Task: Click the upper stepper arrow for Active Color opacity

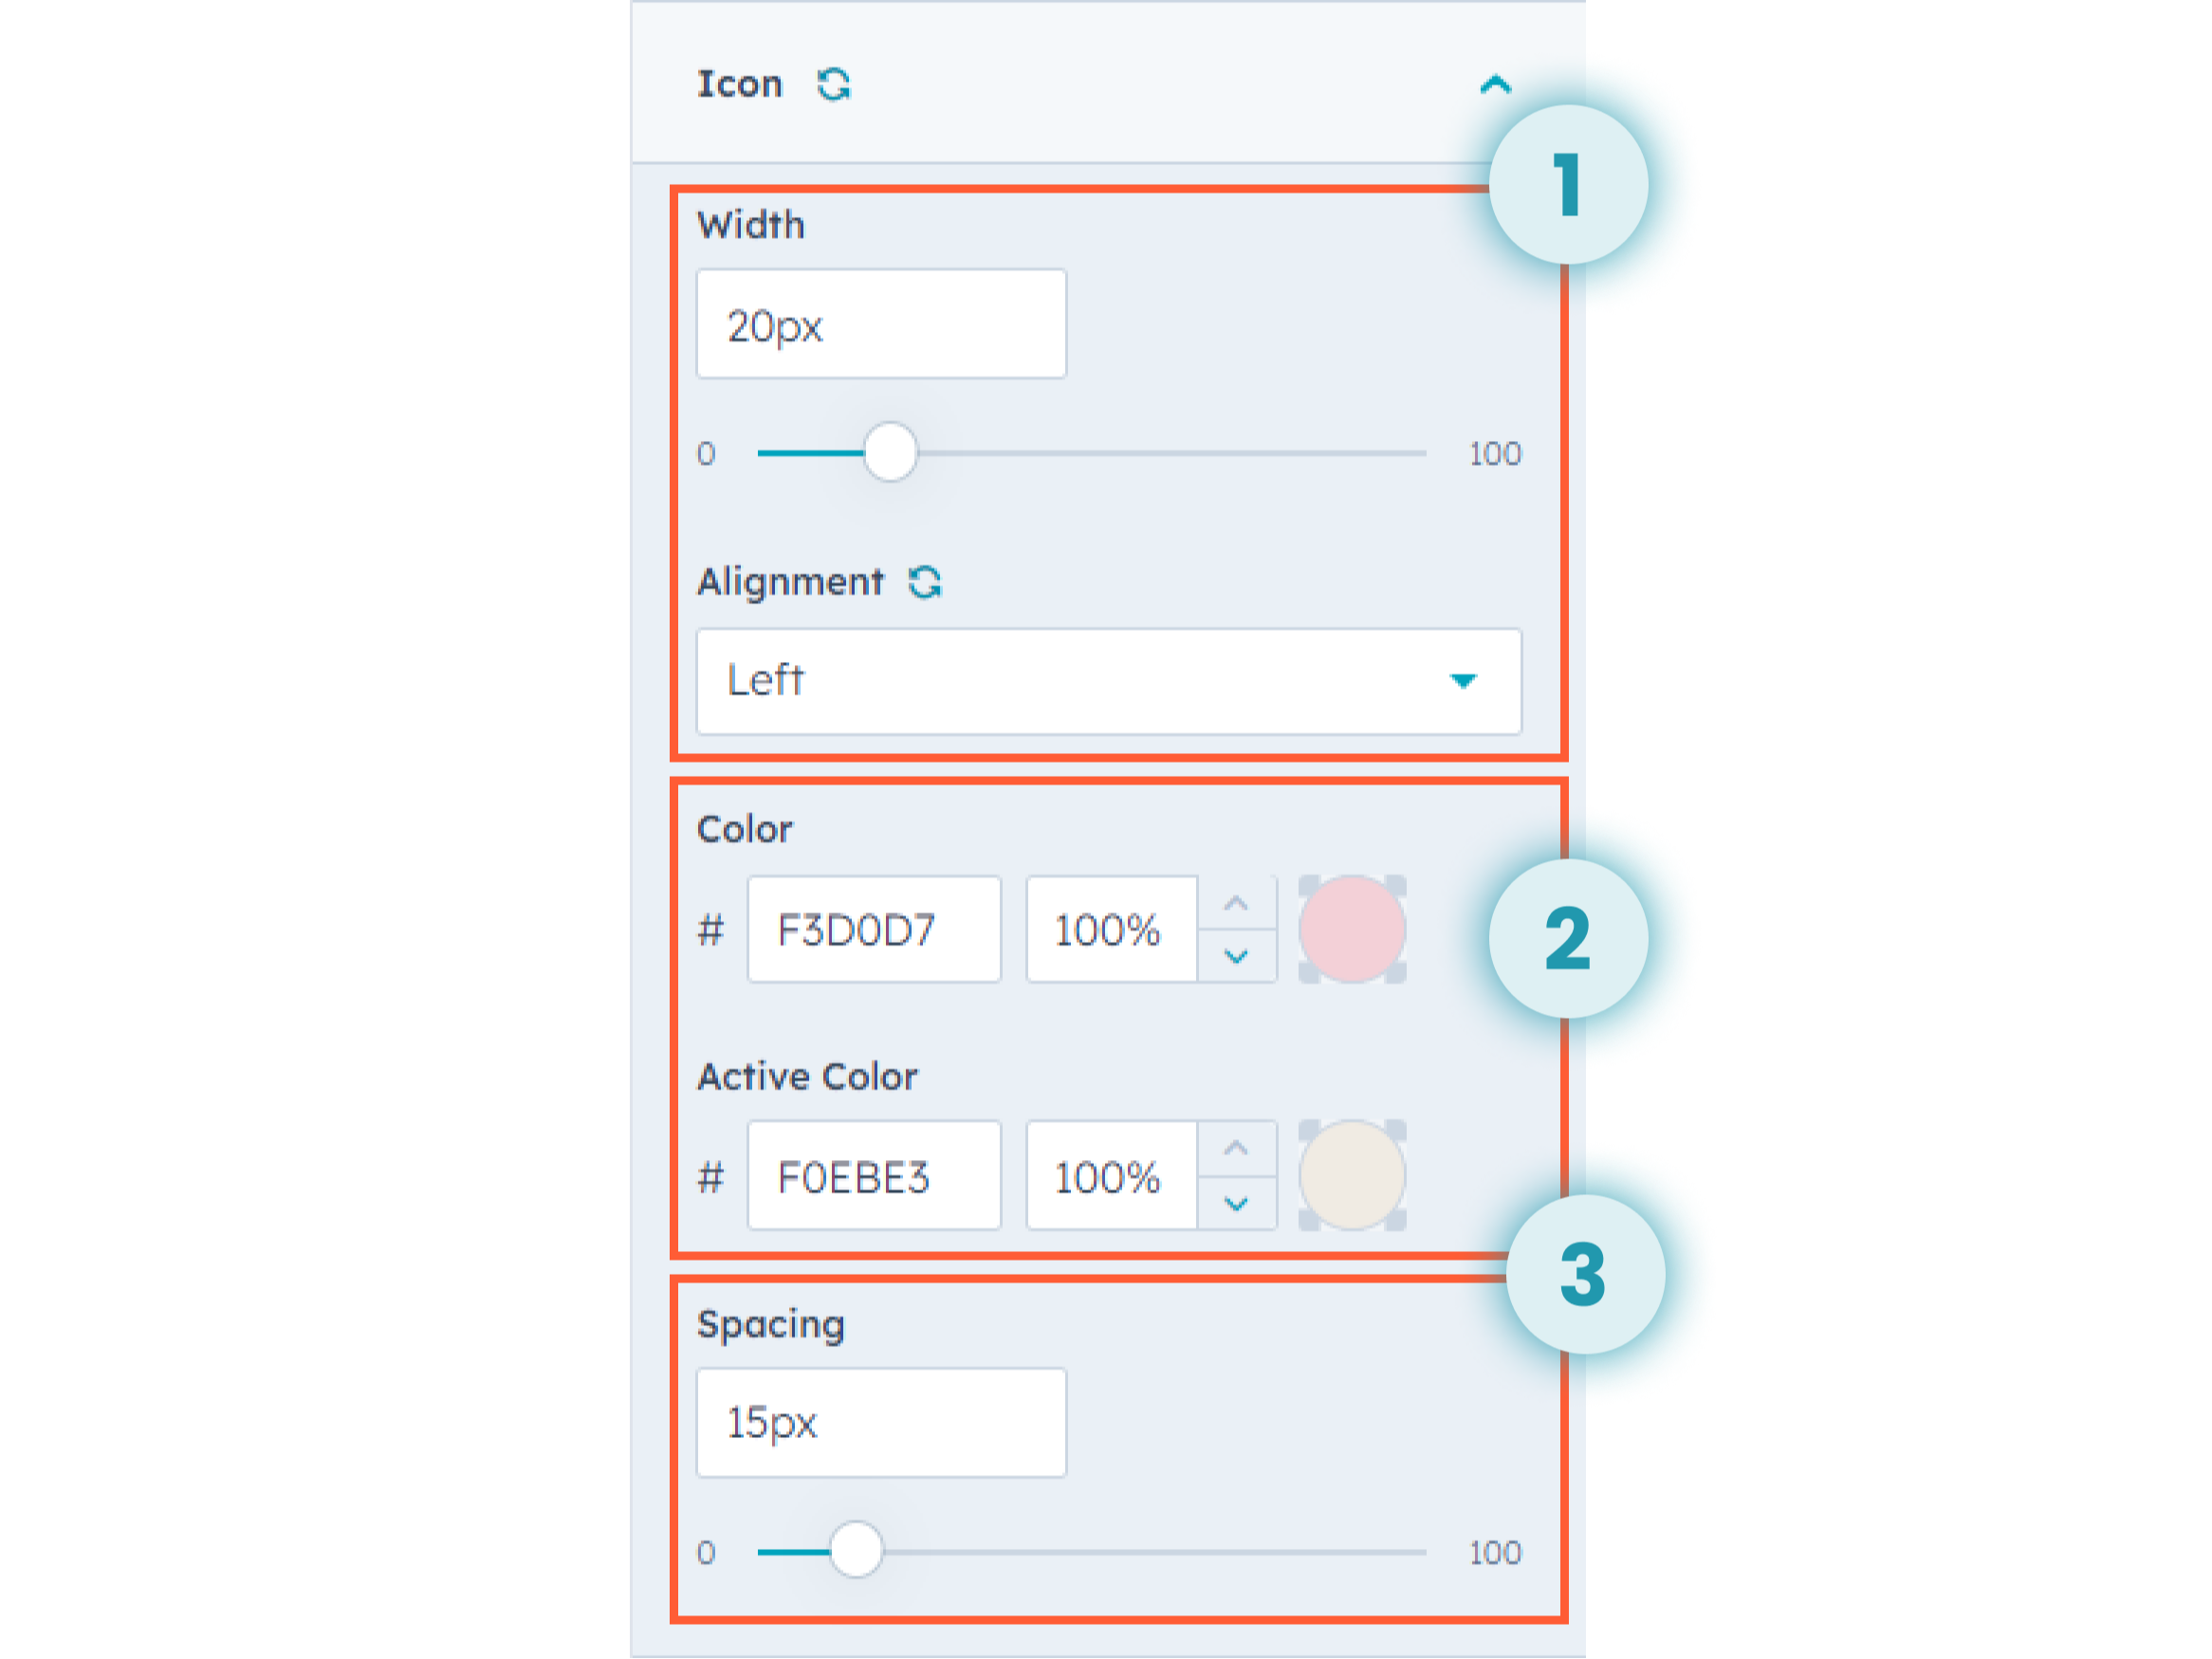Action: pos(1236,1146)
